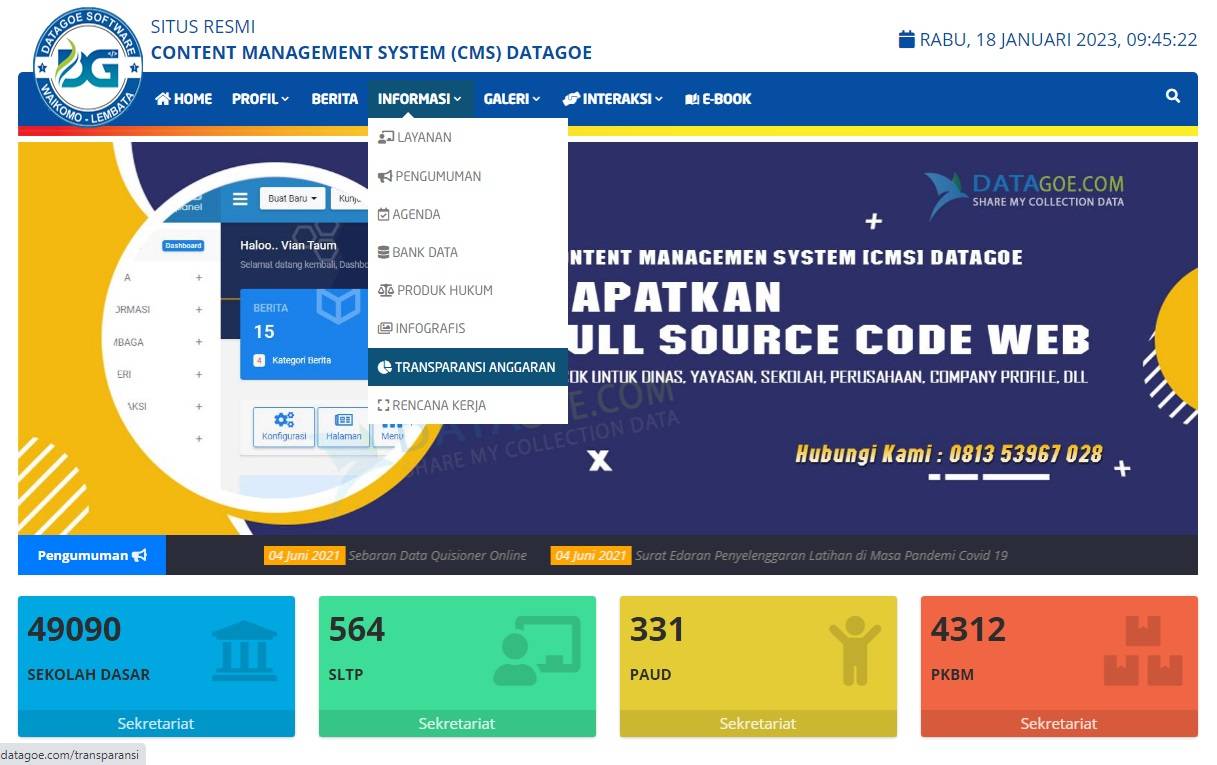Click Sekretariat footer on PKBM card
Image resolution: width=1217 pixels, height=765 pixels.
[1059, 723]
